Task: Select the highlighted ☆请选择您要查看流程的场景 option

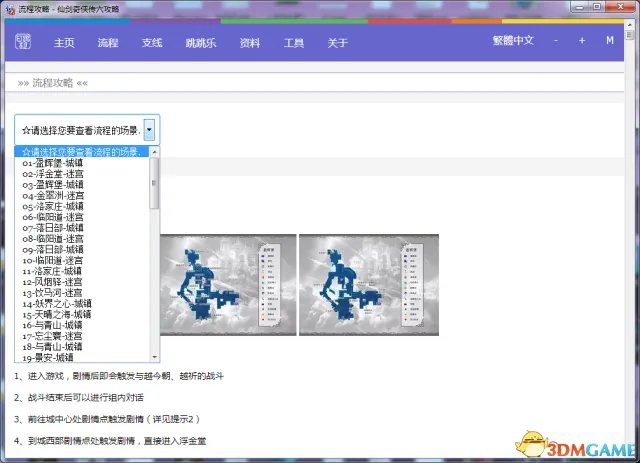Action: pos(82,152)
